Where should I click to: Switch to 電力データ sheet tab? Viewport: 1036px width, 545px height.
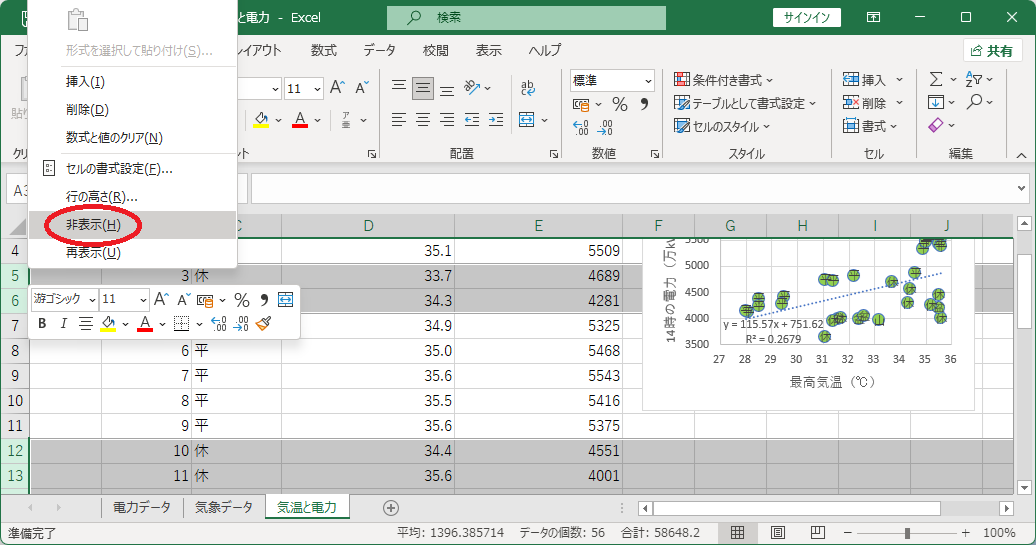click(141, 507)
